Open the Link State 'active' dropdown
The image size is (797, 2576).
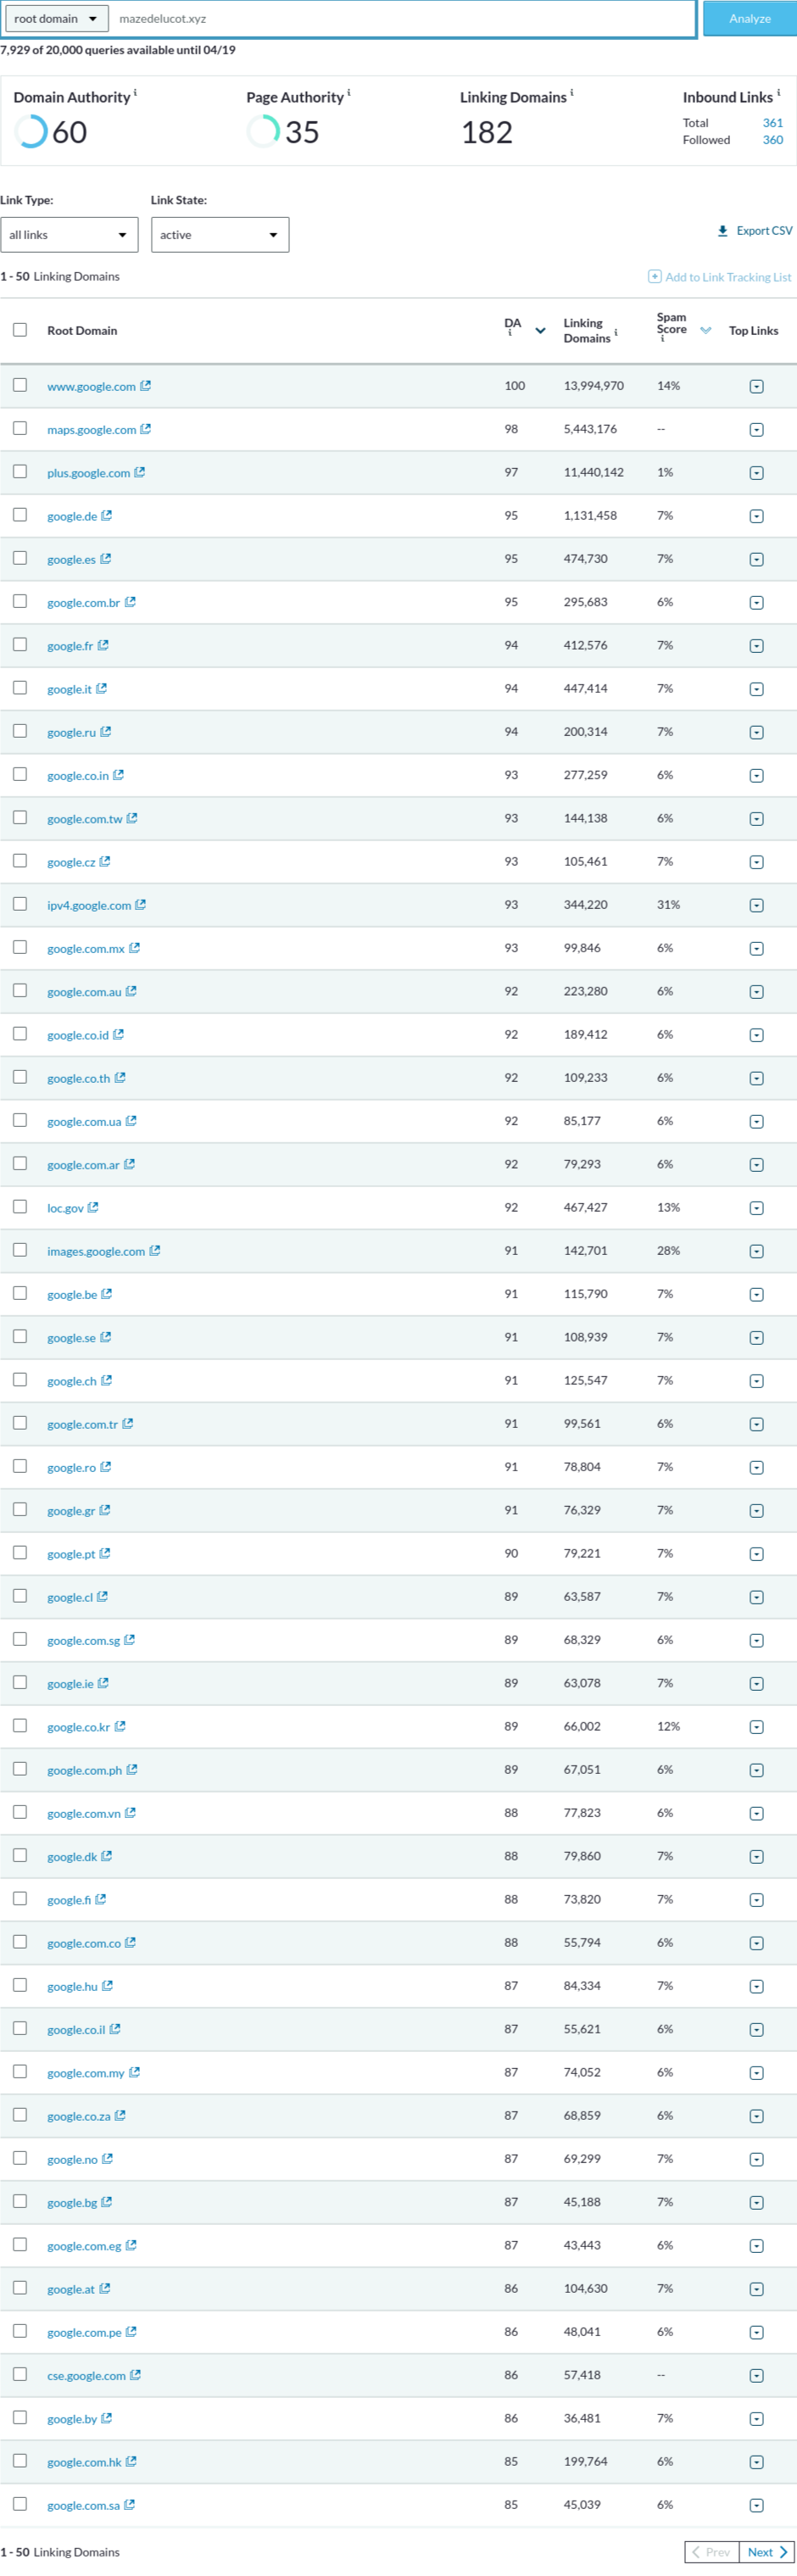point(220,235)
